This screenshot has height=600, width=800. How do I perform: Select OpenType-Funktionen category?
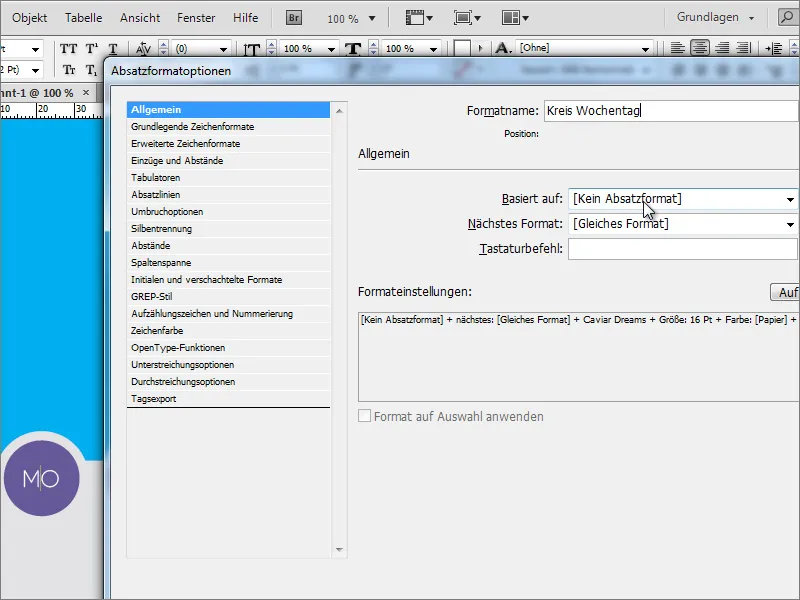click(229, 347)
